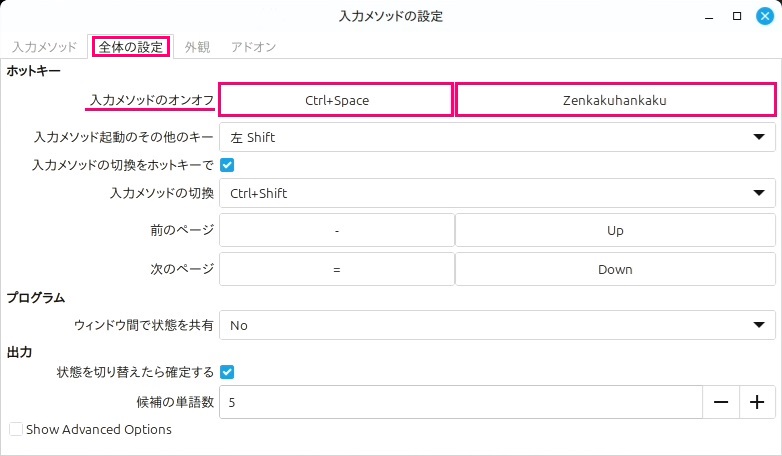Image resolution: width=782 pixels, height=456 pixels.
Task: Switch to the 入力メソッド tab
Action: pos(44,47)
